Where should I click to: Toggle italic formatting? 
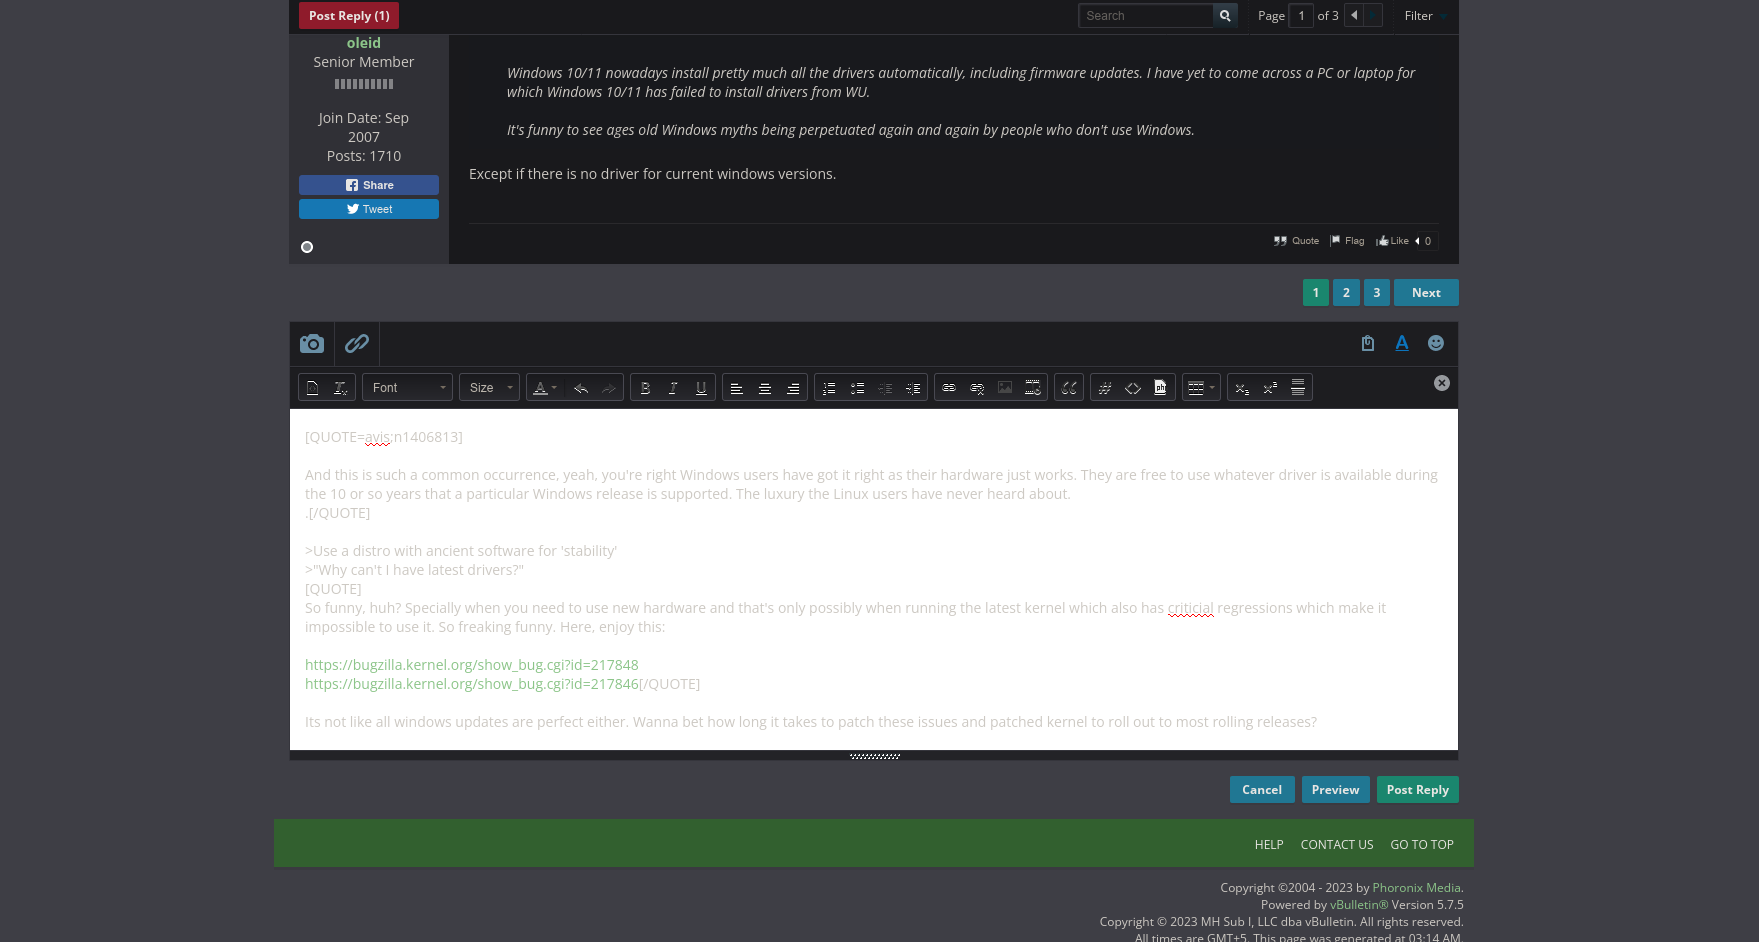673,387
